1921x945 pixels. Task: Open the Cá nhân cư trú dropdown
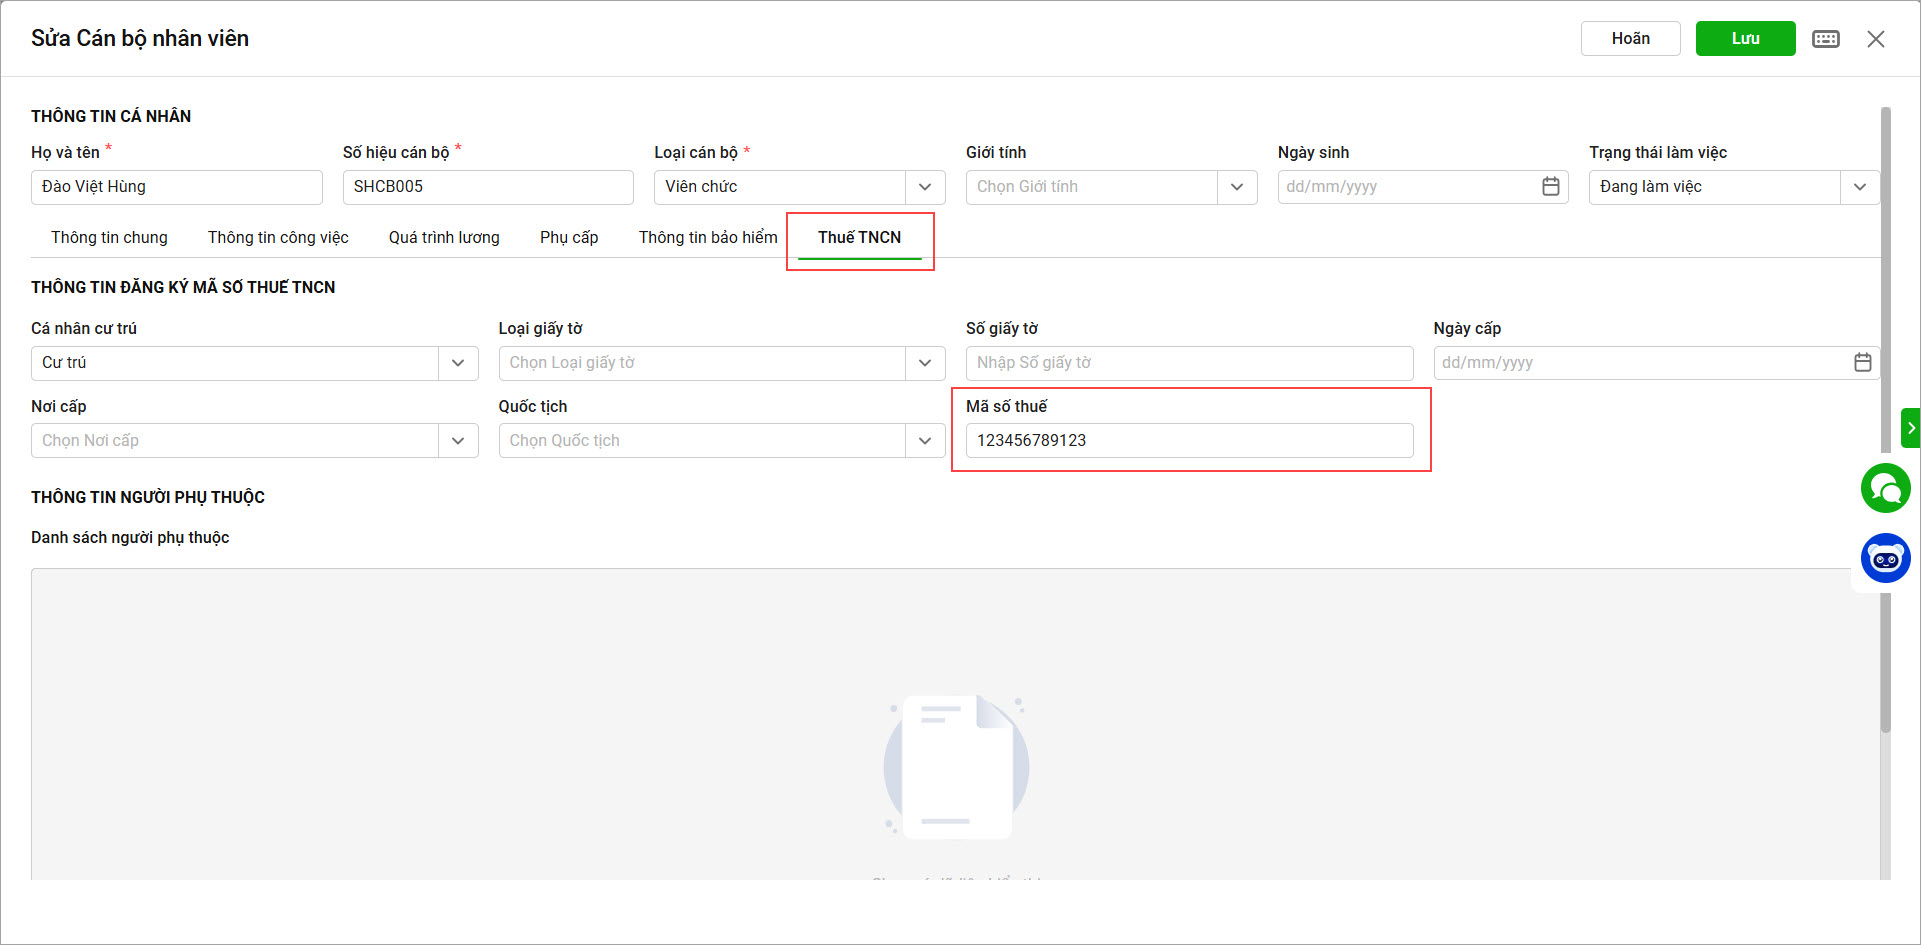(458, 363)
